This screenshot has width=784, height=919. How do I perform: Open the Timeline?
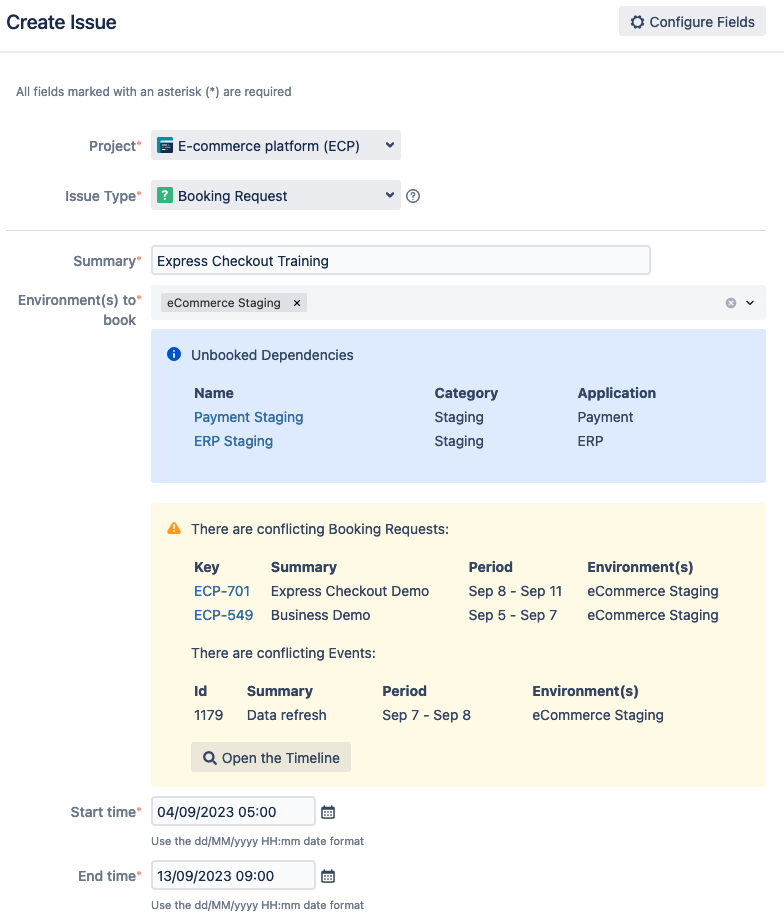point(271,758)
